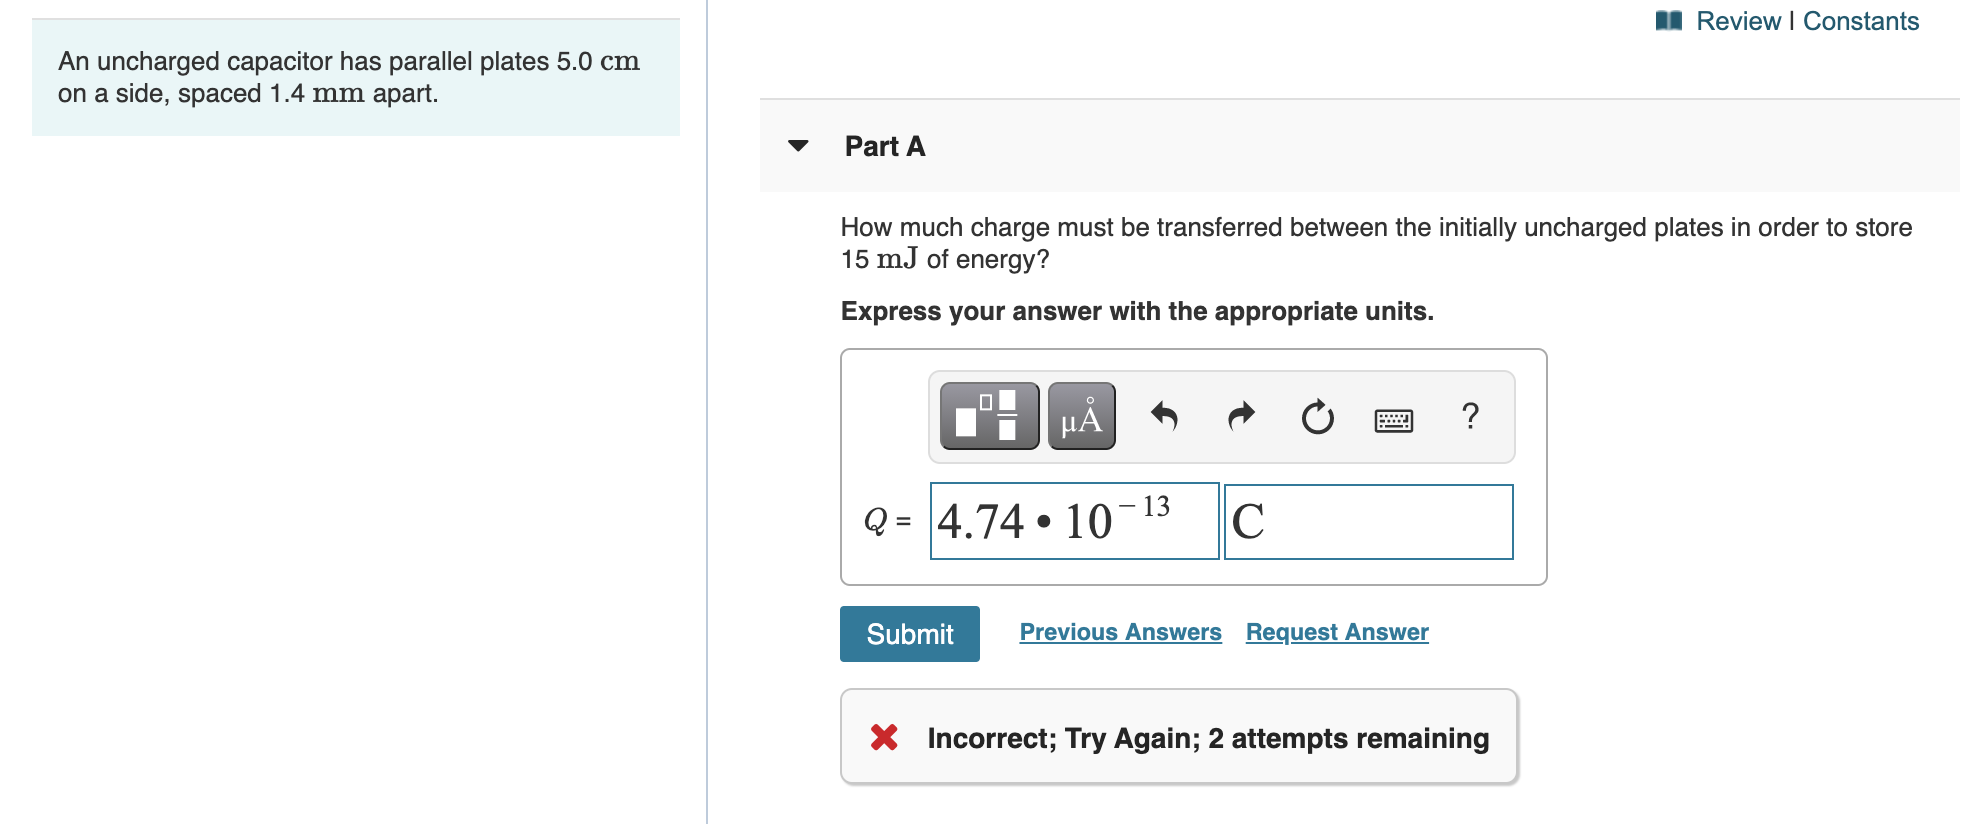Click the redo arrow icon
1982x824 pixels.
click(1241, 416)
